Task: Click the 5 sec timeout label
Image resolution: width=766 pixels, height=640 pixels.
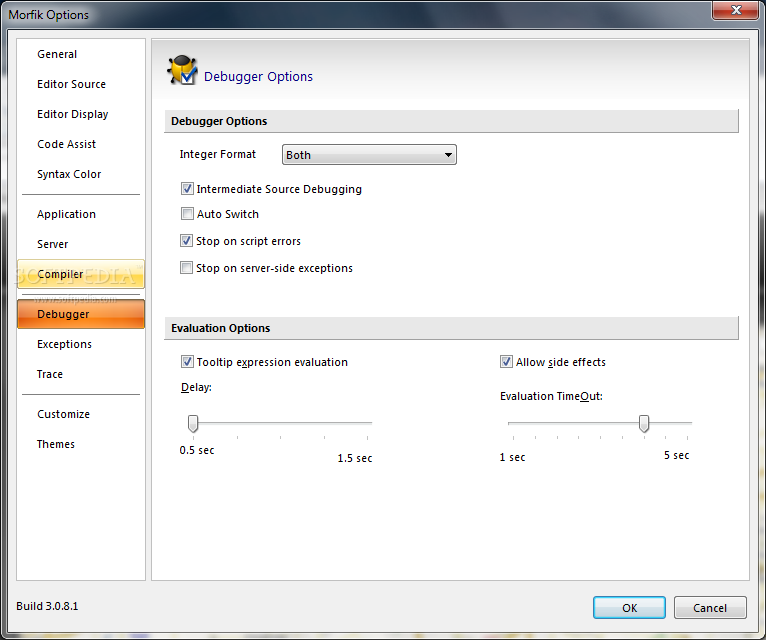Action: pos(677,455)
